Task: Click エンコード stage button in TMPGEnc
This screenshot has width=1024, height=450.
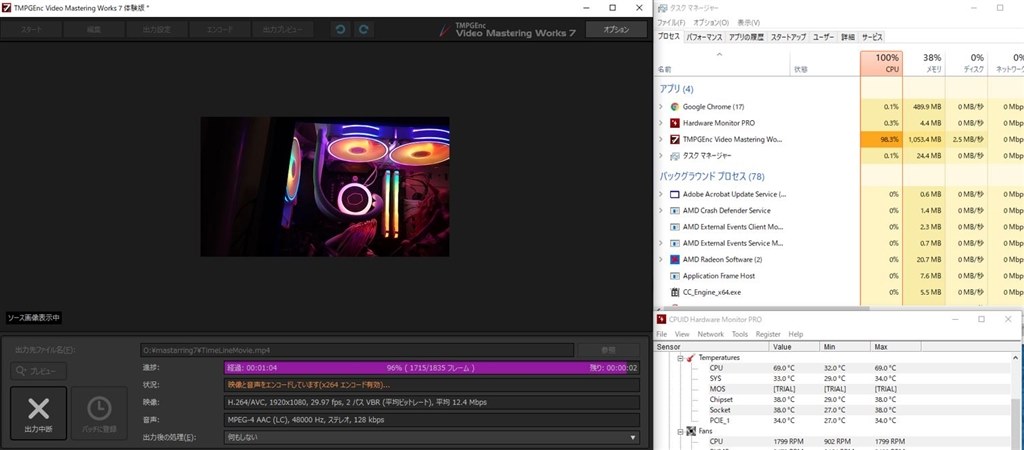Action: click(219, 29)
